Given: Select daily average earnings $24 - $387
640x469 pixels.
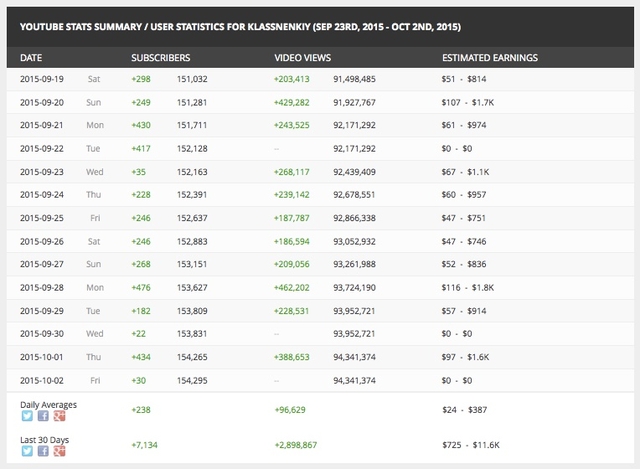Looking at the screenshot, I should pyautogui.click(x=464, y=410).
